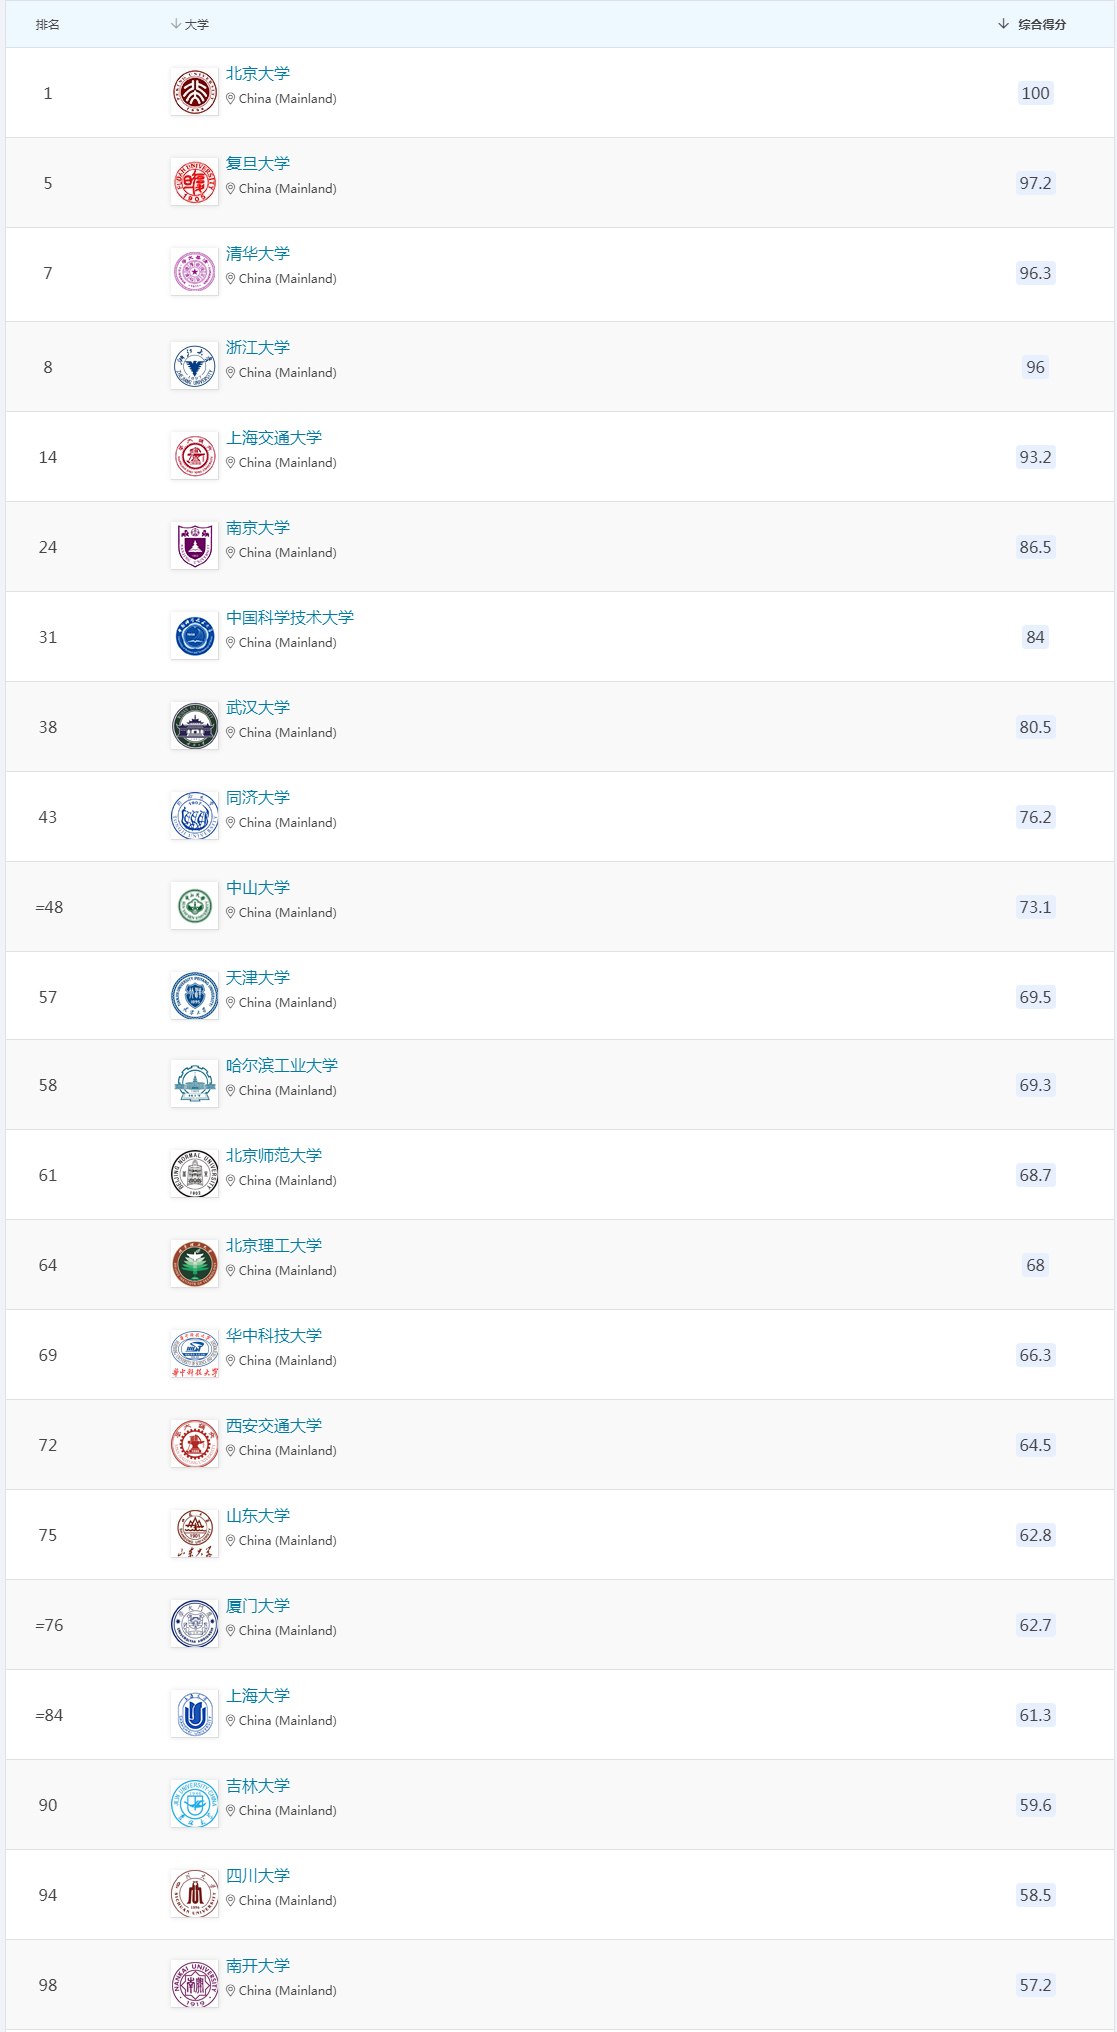Screen dimensions: 1117x2032
Task: Click the 100 score badge for 北京大学
Action: coord(1035,93)
